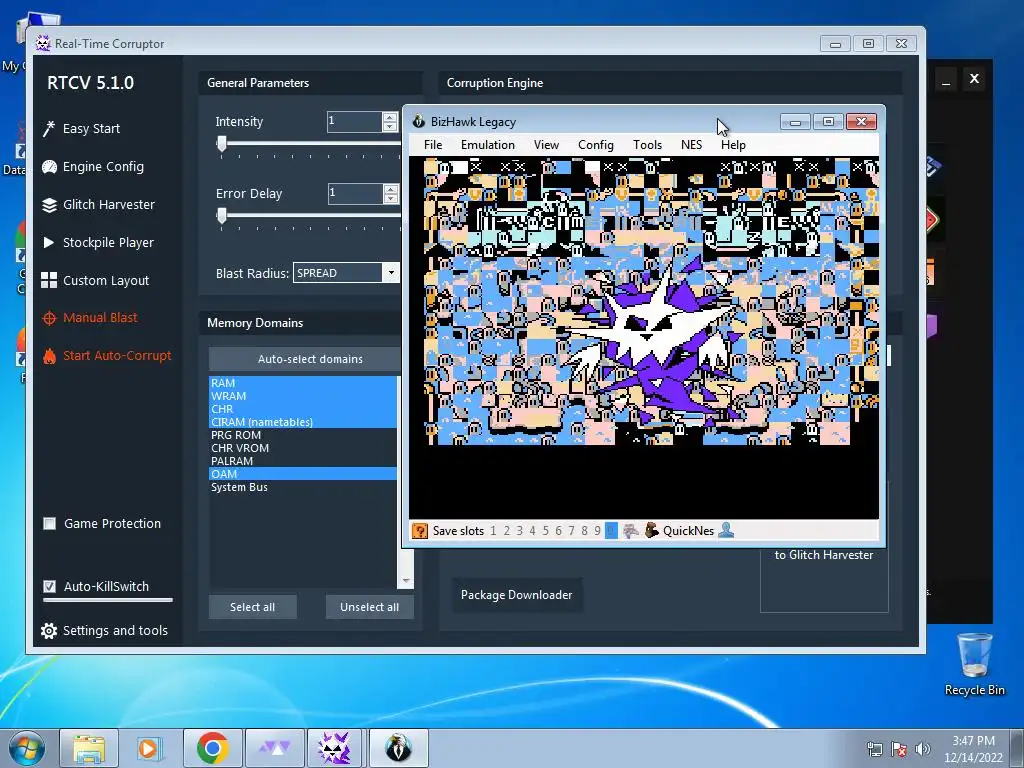Screen dimensions: 1024x768
Task: Deselect the CHR memory domain
Action: [x=302, y=409]
